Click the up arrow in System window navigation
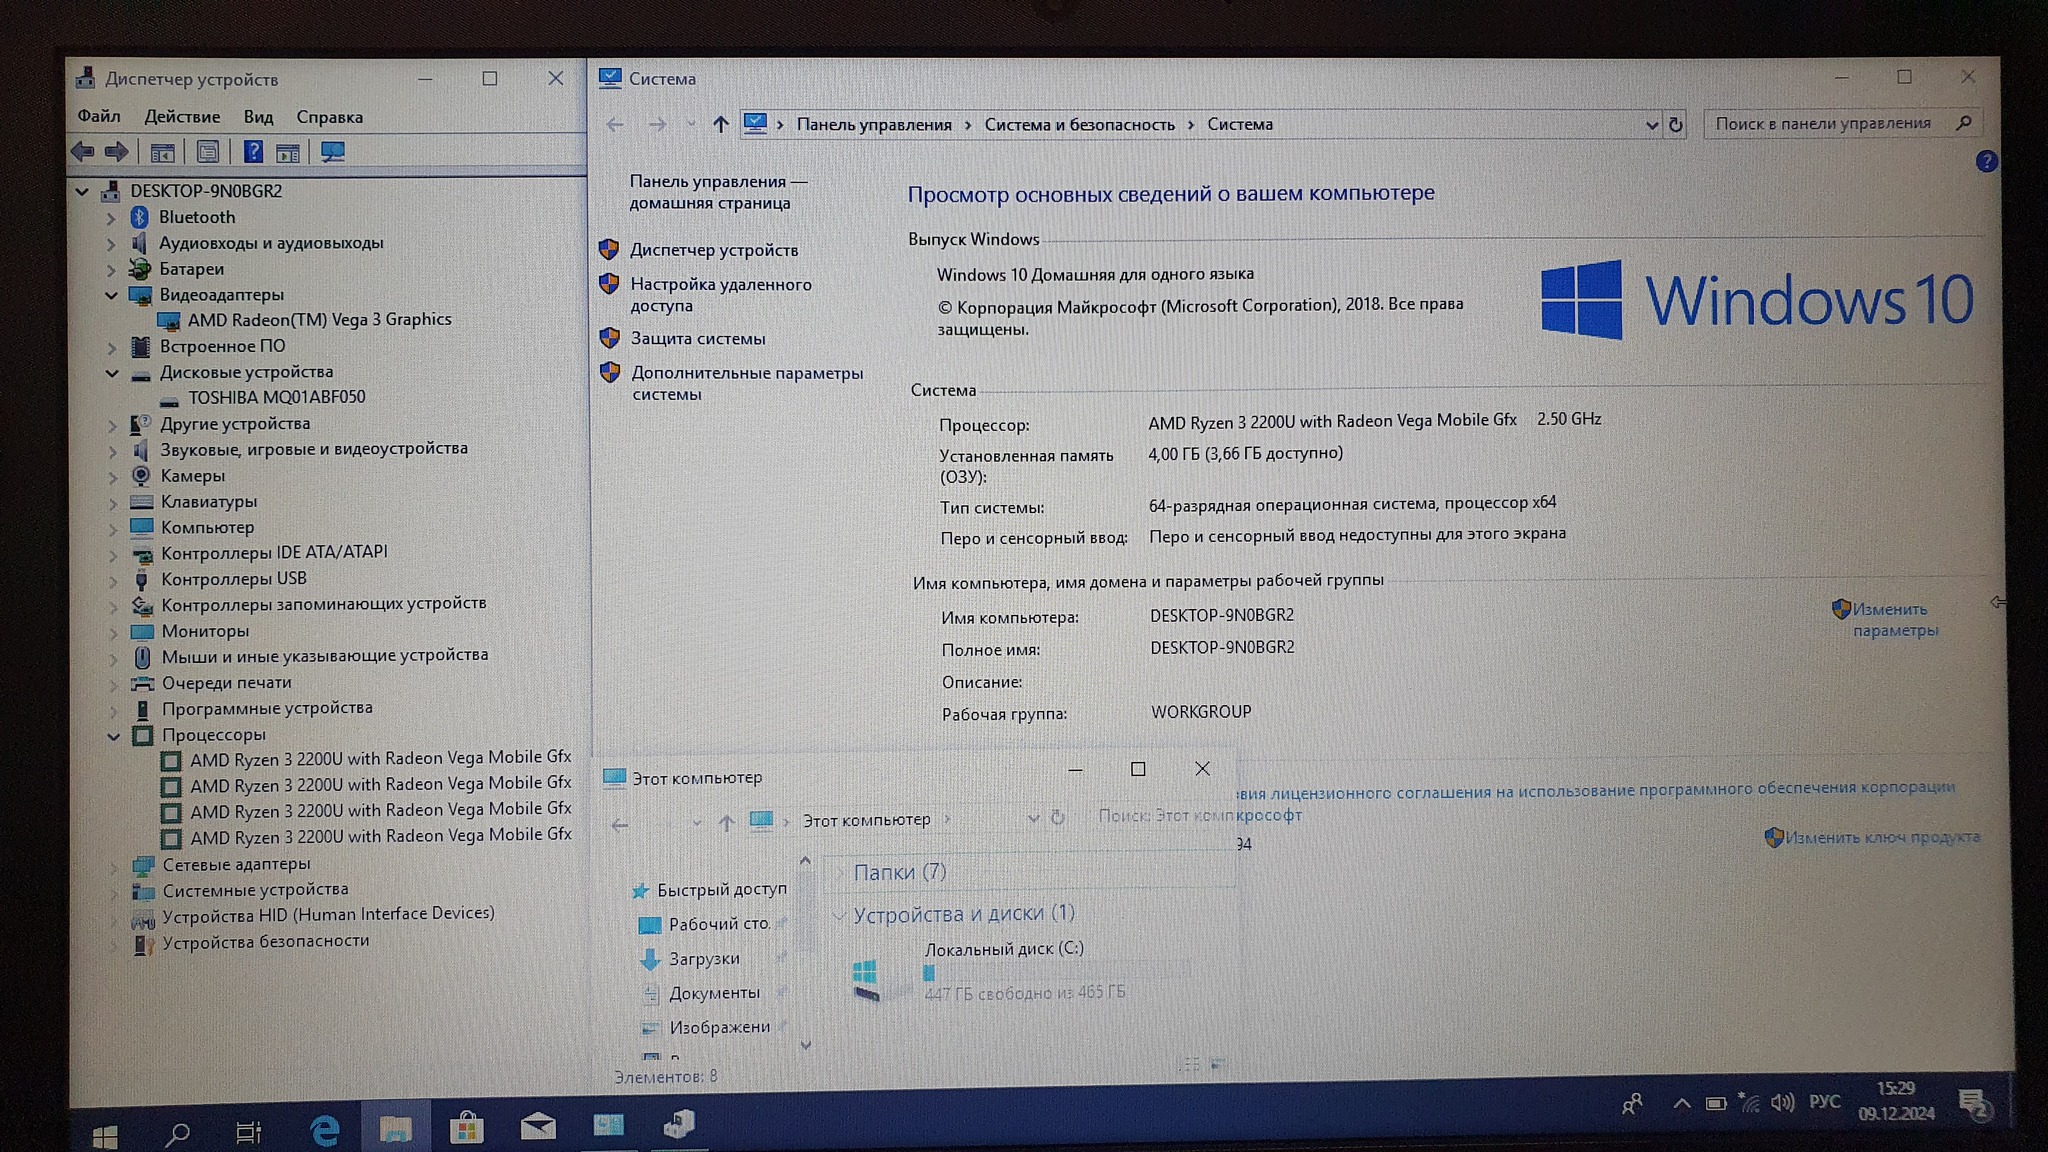 coord(720,124)
